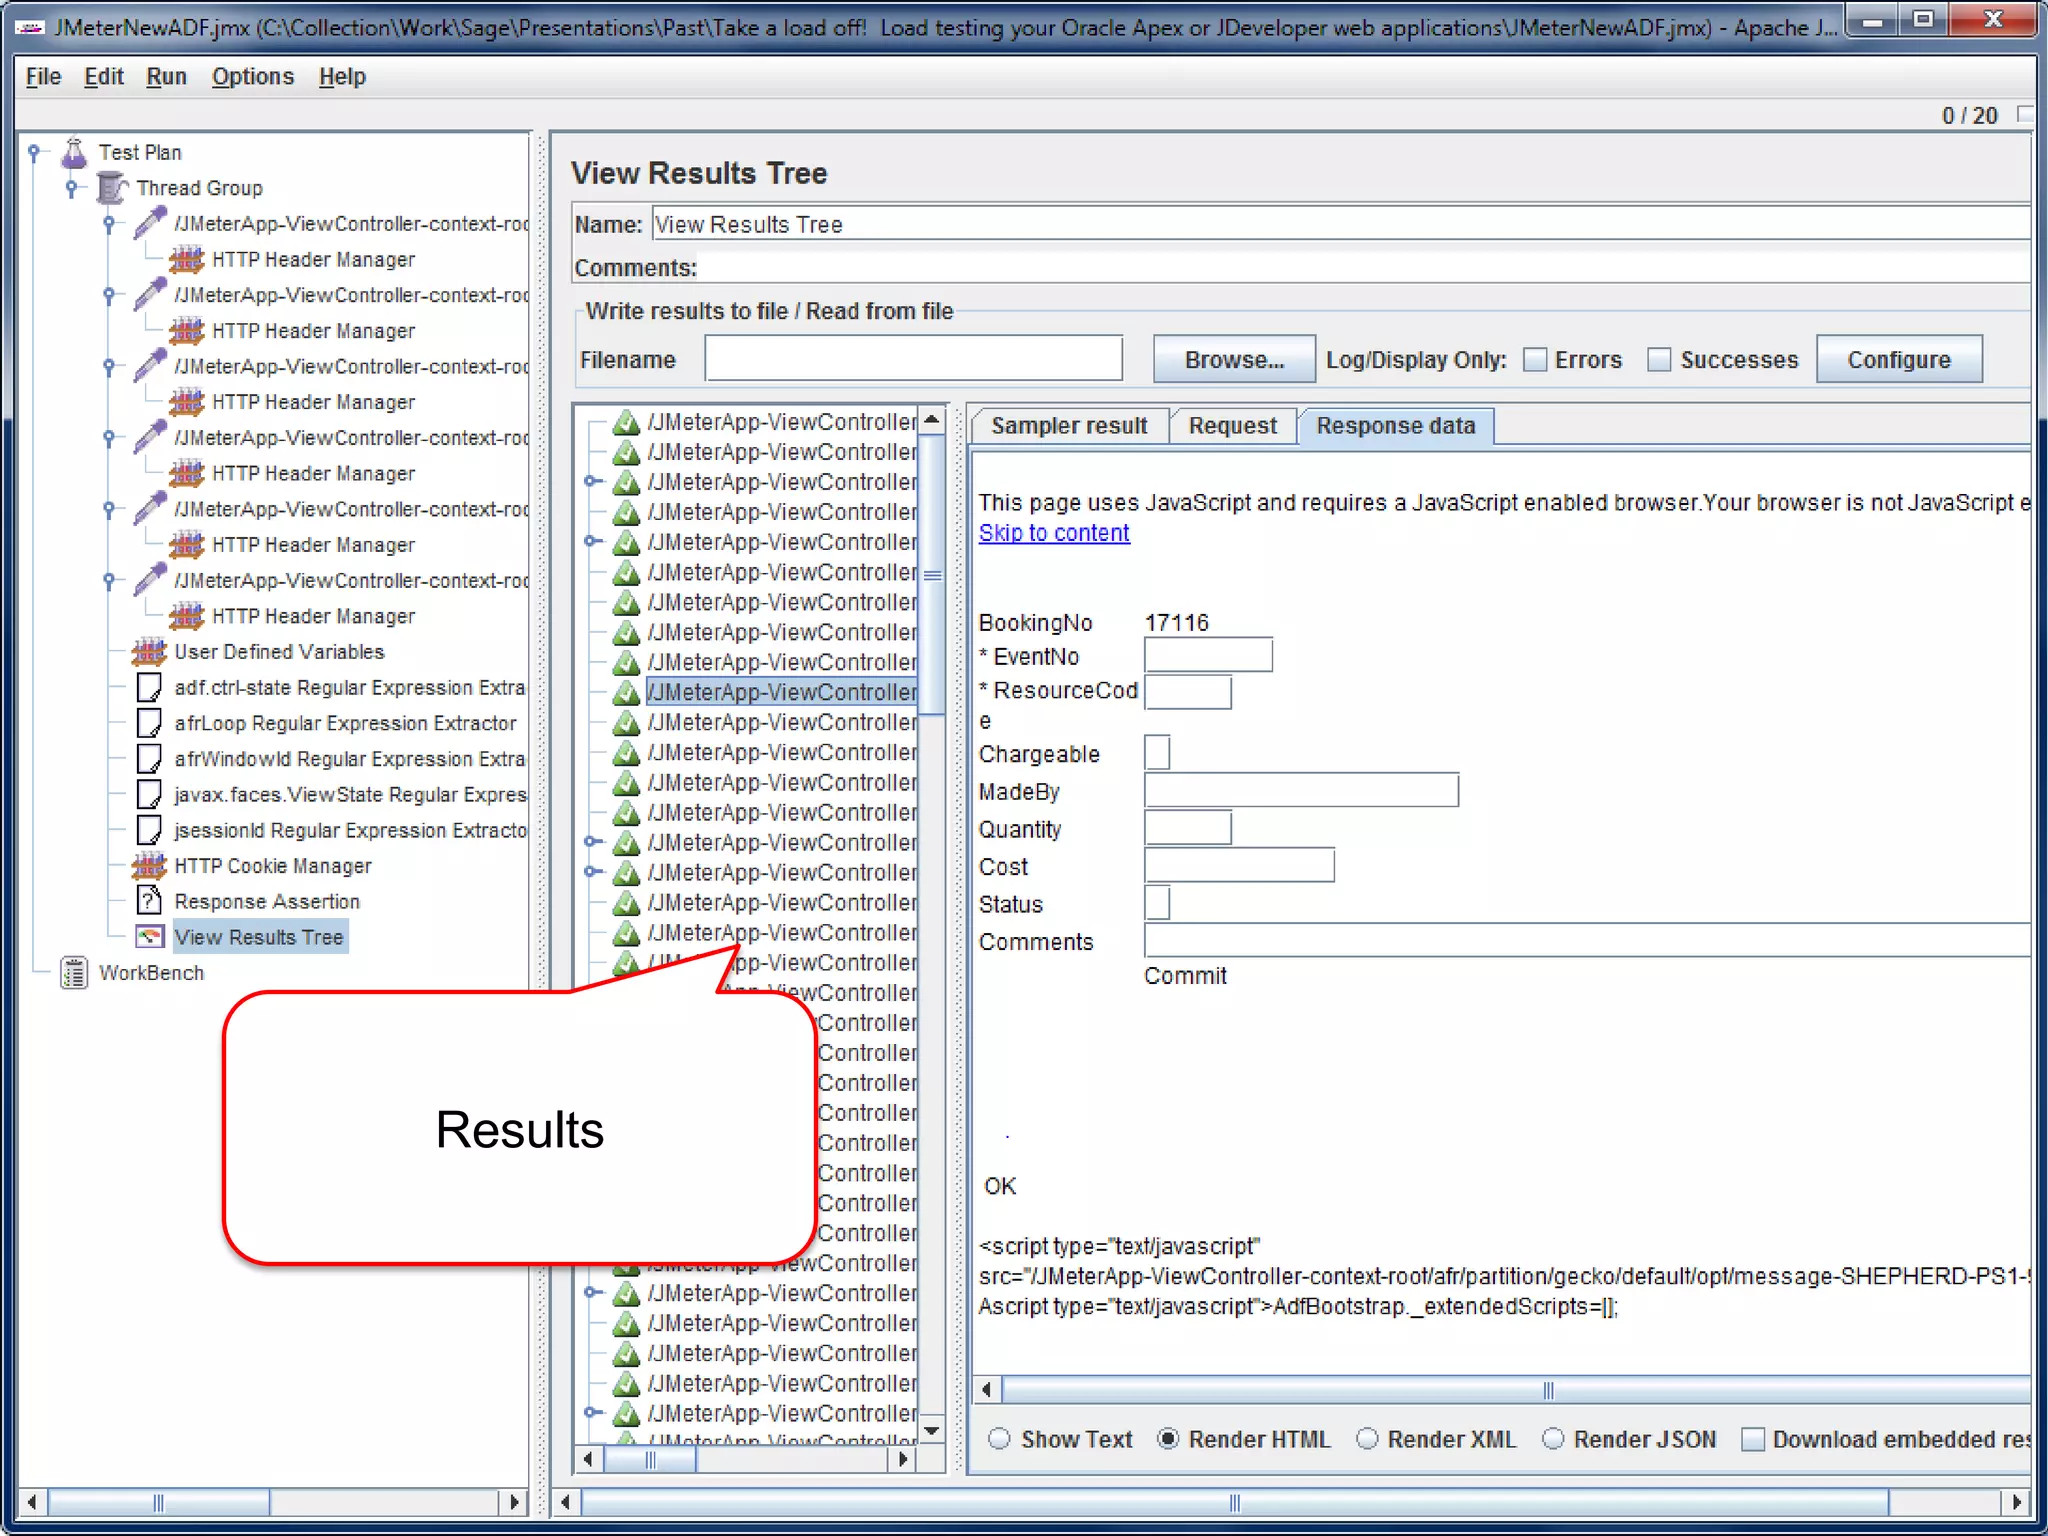Click the HTTP Cookie Manager icon
Screen dimensions: 2048x1536
pos(149,866)
